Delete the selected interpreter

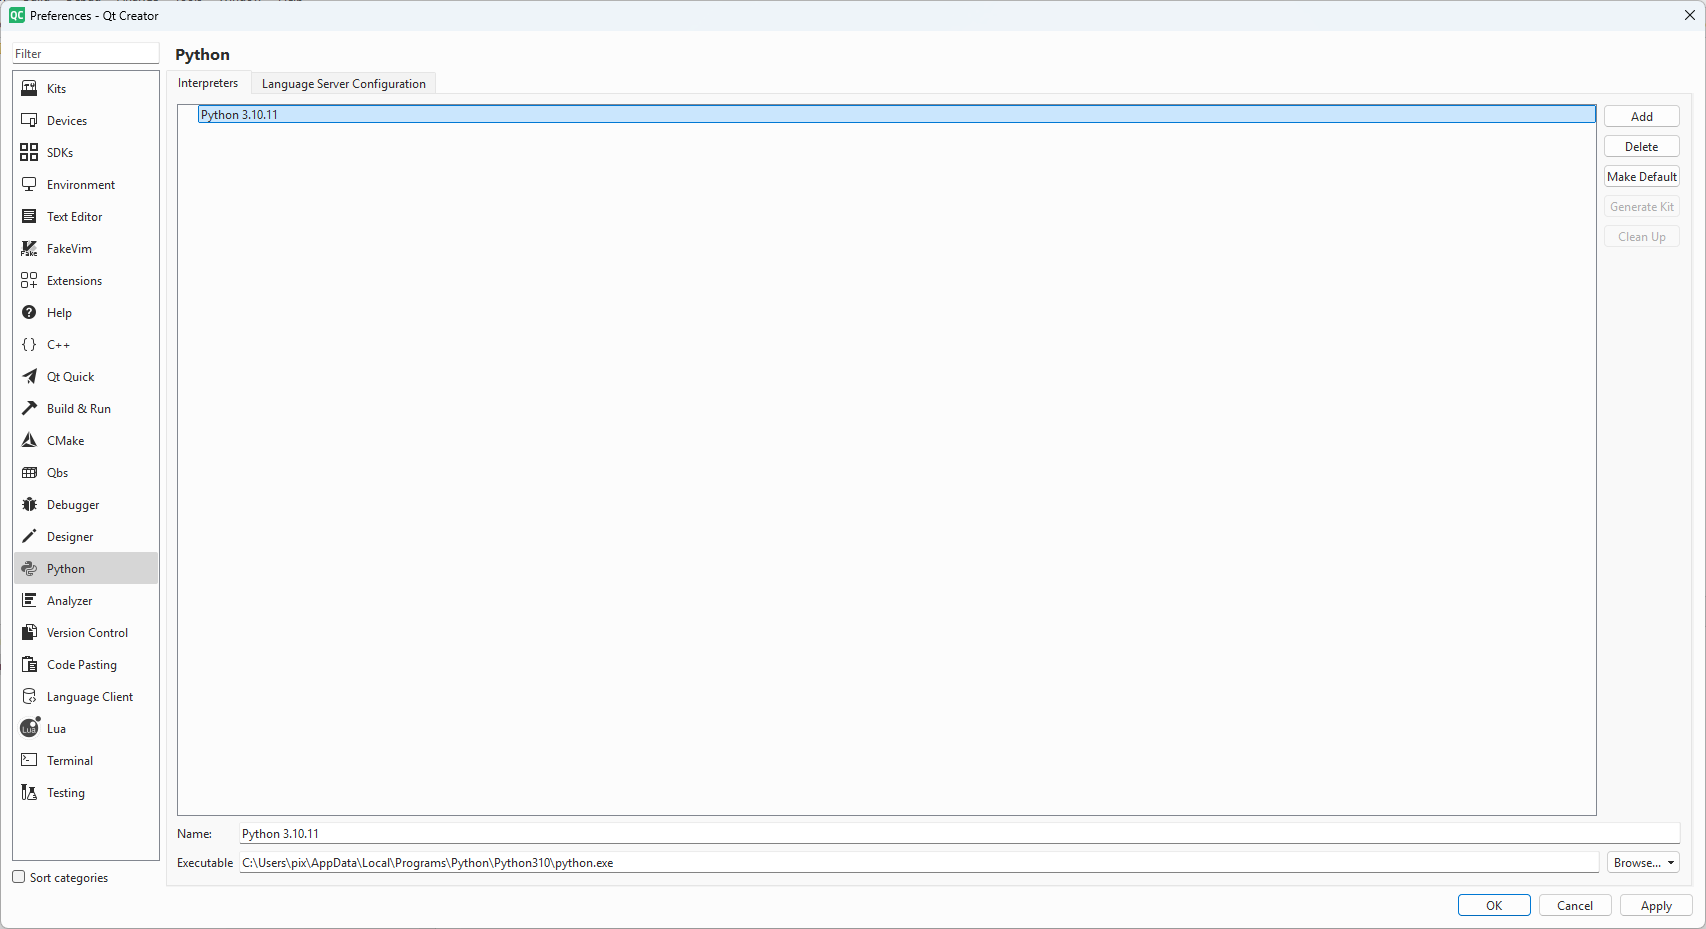tap(1642, 147)
